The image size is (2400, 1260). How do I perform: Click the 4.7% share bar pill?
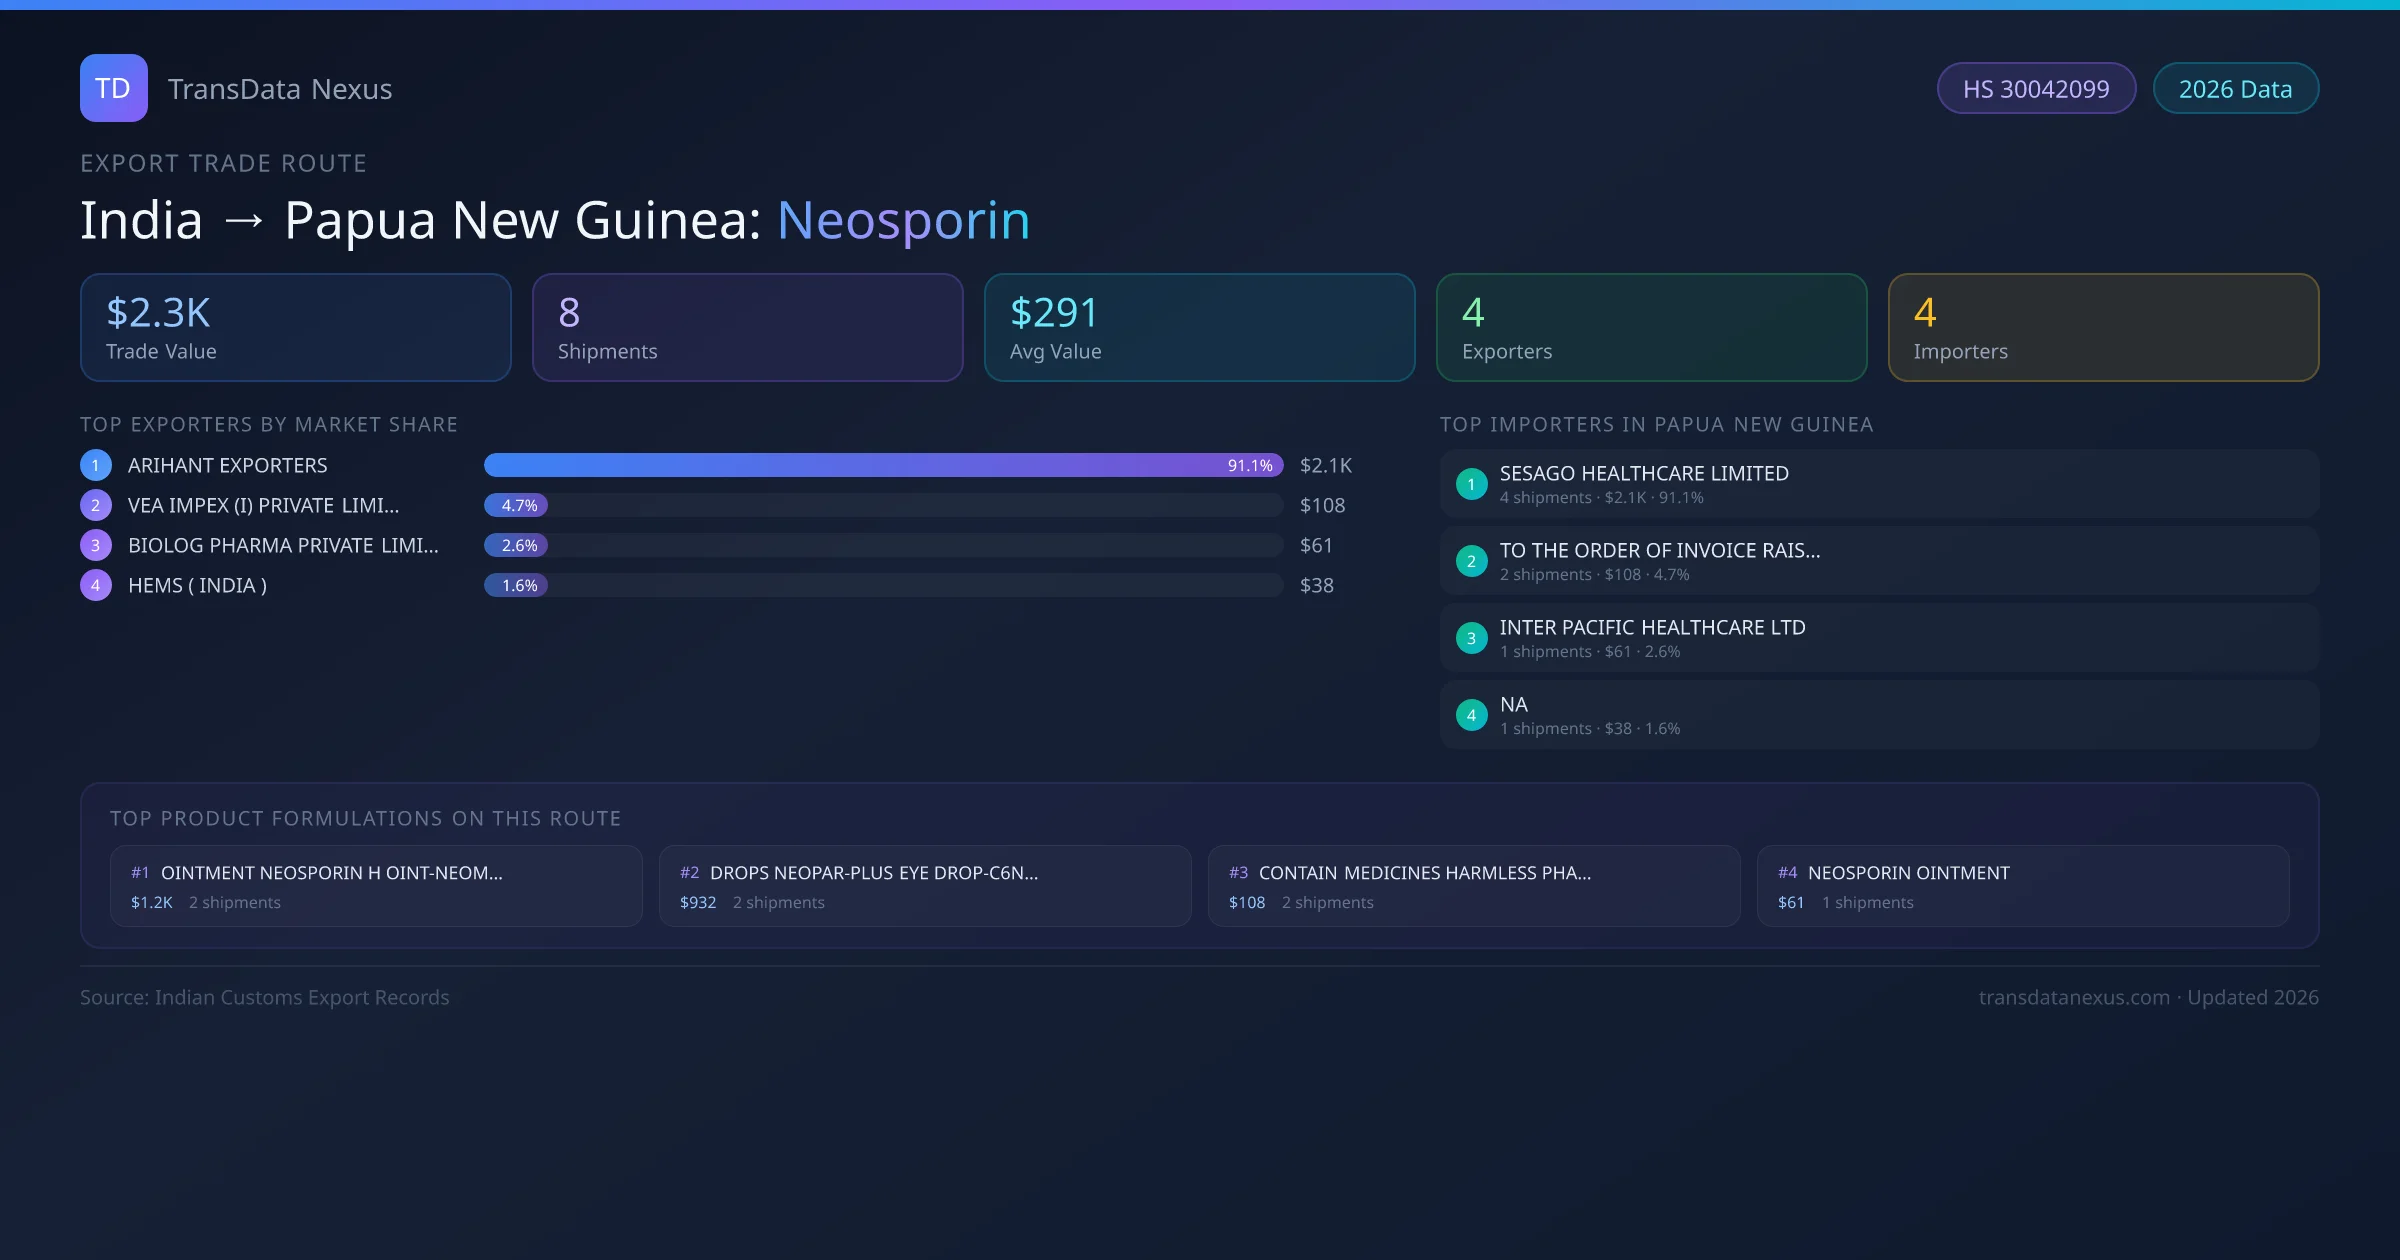(x=516, y=505)
